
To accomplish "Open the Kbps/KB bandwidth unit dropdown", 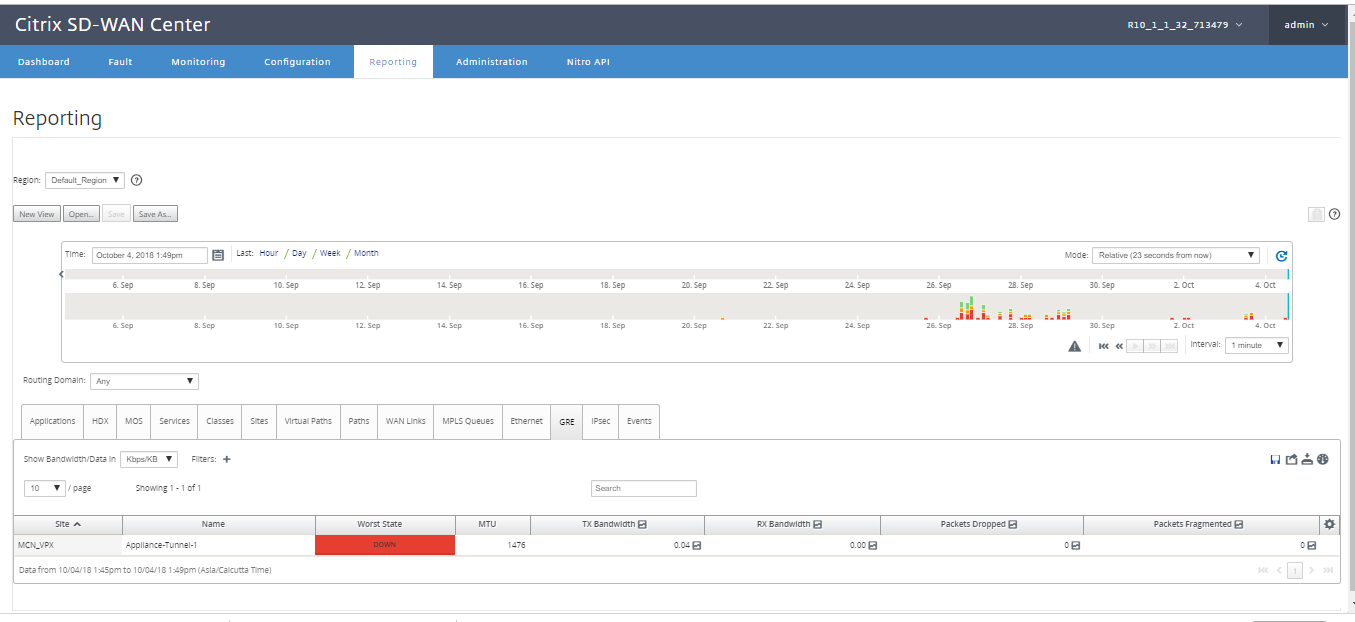I will 149,460.
